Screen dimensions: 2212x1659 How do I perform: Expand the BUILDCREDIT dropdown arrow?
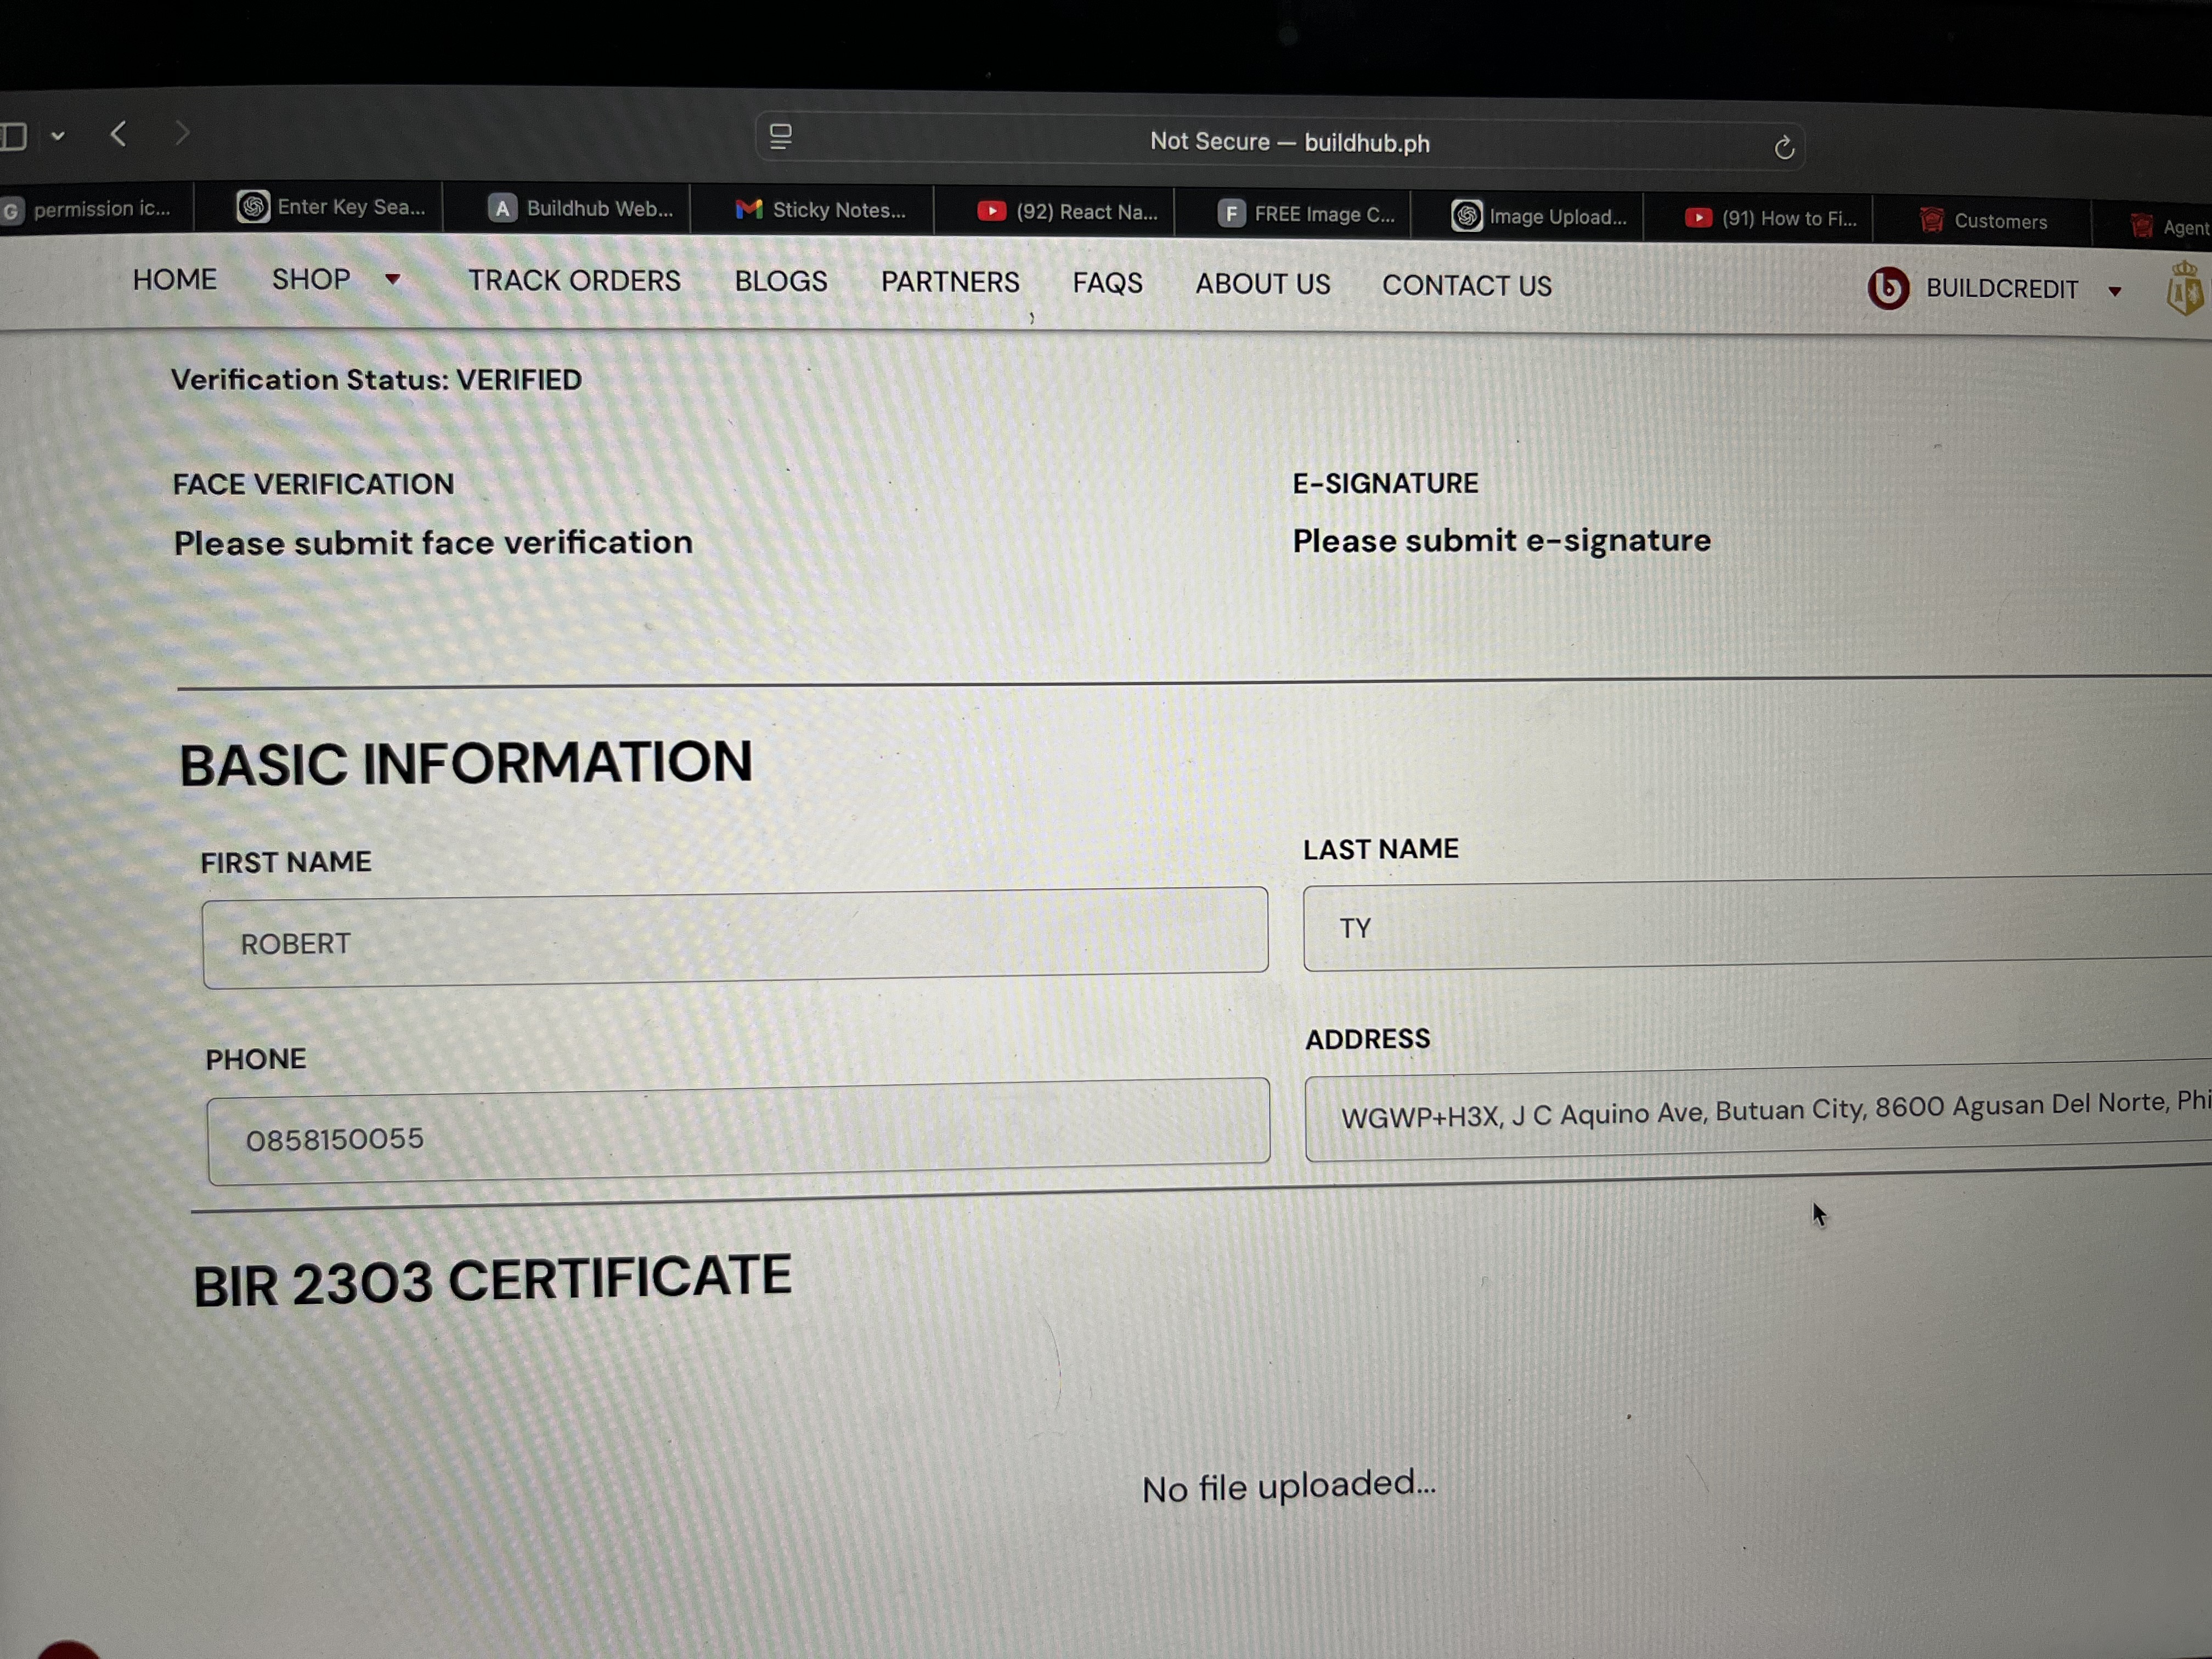click(2114, 291)
